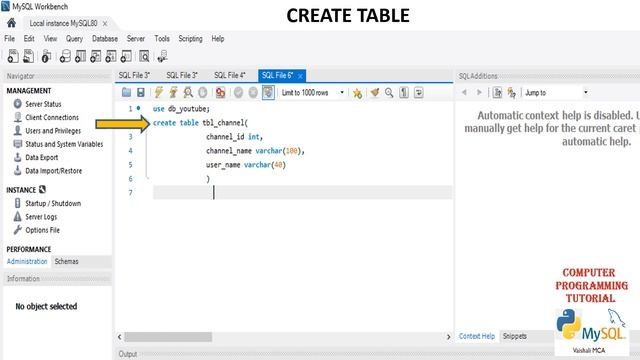Click the commit transaction icon
640x360 pixels.
coord(238,93)
